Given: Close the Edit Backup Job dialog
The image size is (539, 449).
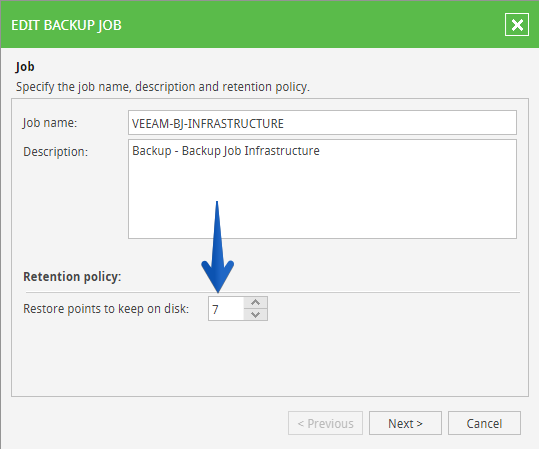Looking at the screenshot, I should point(517,25).
